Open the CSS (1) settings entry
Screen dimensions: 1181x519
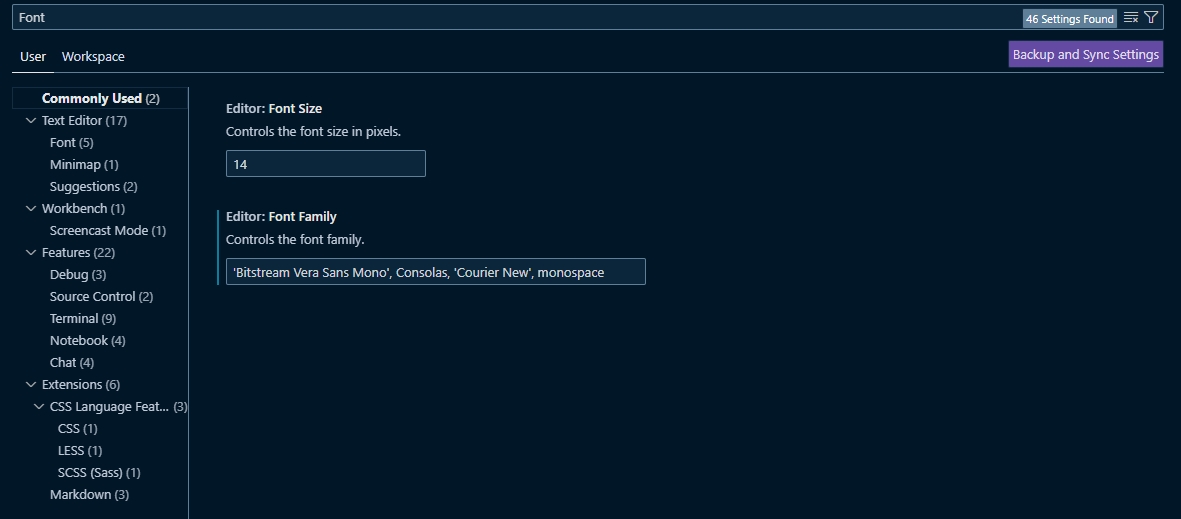(78, 429)
